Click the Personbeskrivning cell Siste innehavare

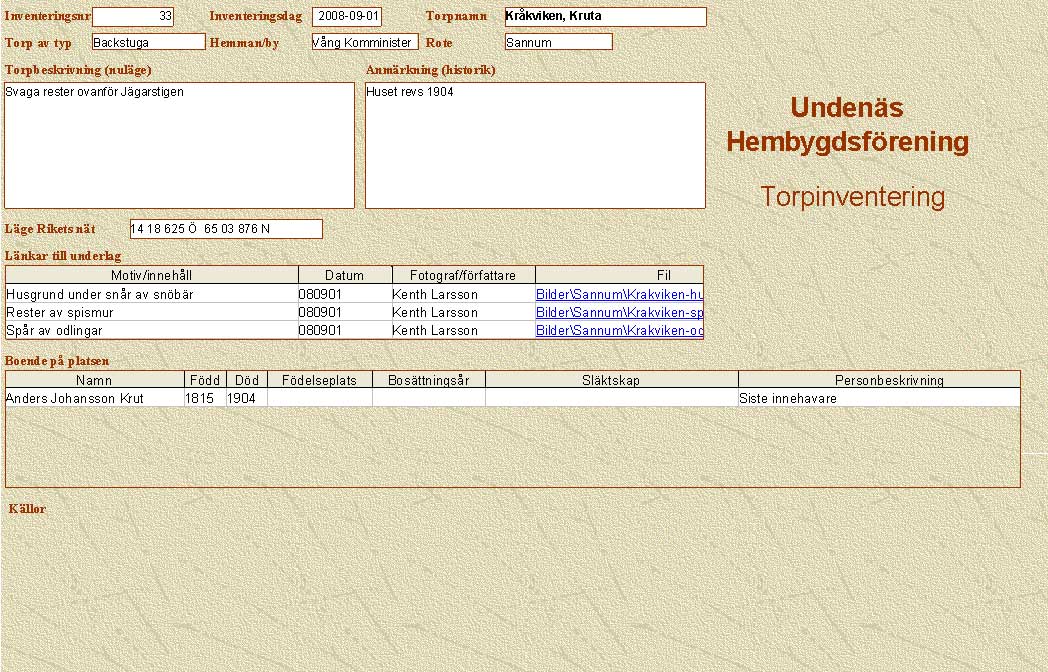pos(878,398)
